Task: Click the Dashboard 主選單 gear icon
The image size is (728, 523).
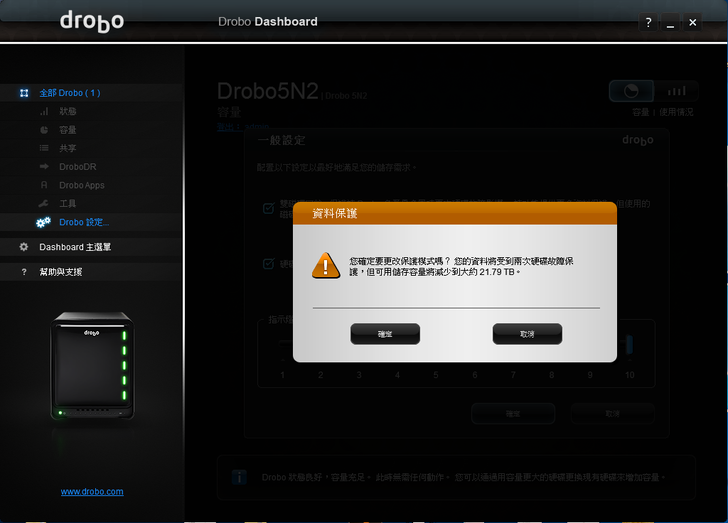Action: [x=24, y=247]
